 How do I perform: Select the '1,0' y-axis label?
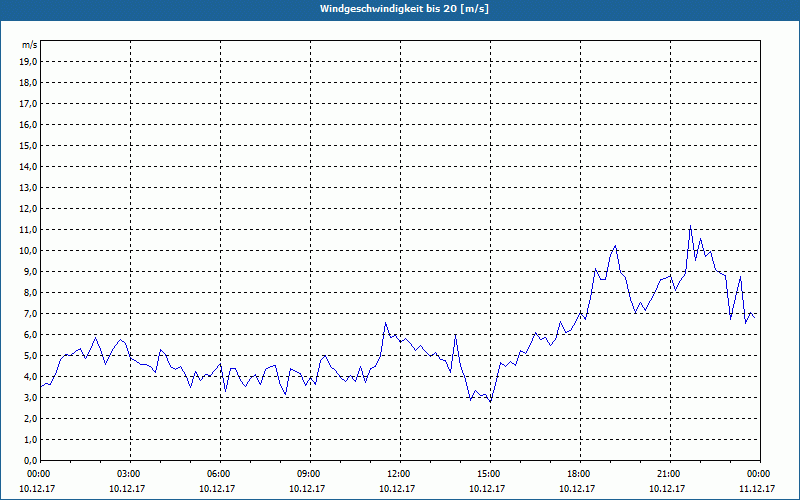(x=31, y=439)
